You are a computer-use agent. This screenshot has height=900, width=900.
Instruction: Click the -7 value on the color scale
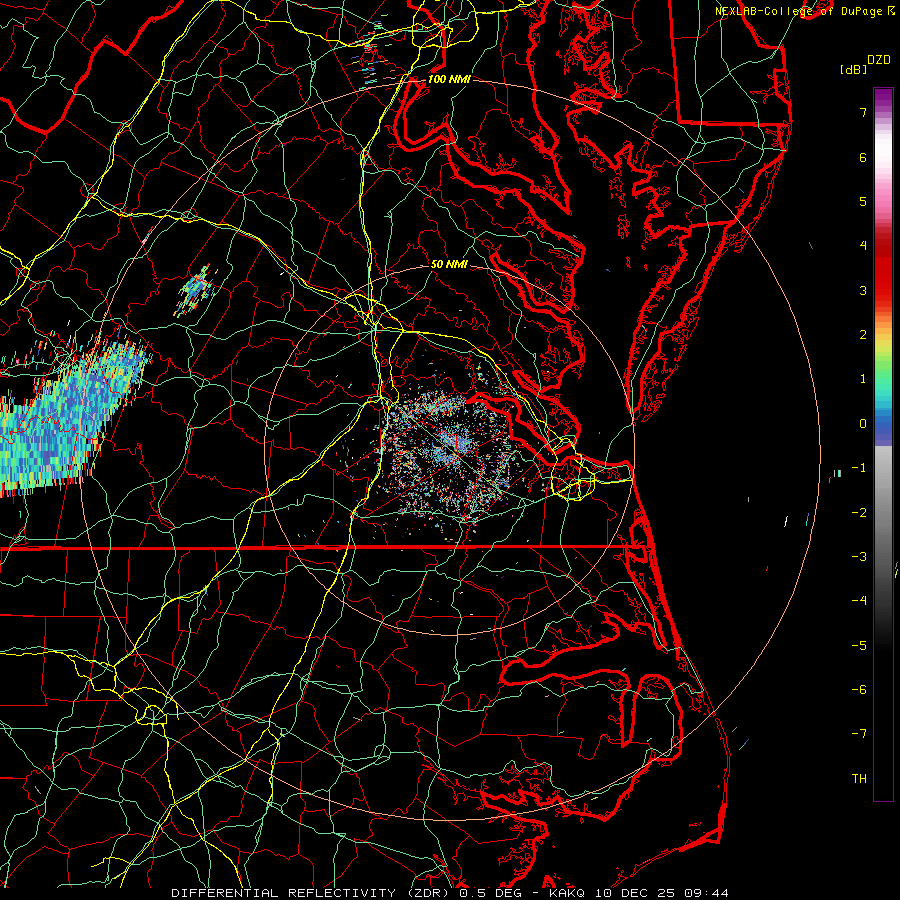click(x=859, y=734)
